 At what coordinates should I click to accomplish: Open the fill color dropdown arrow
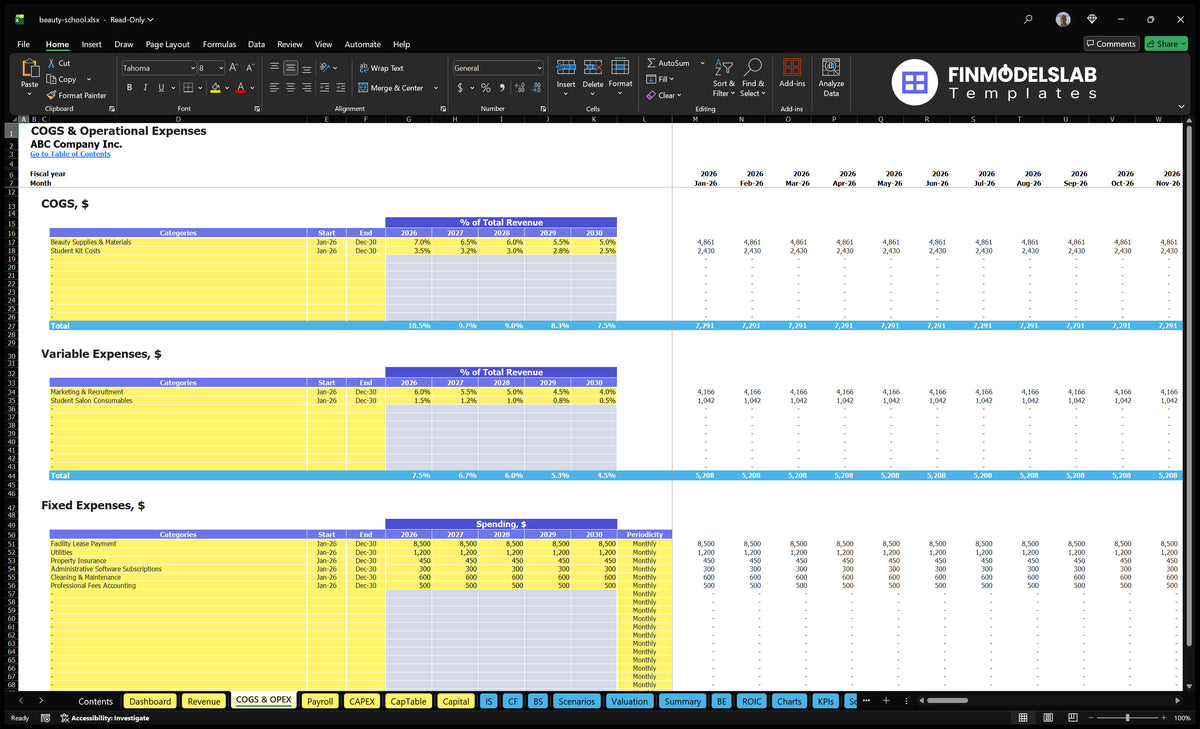pos(227,88)
